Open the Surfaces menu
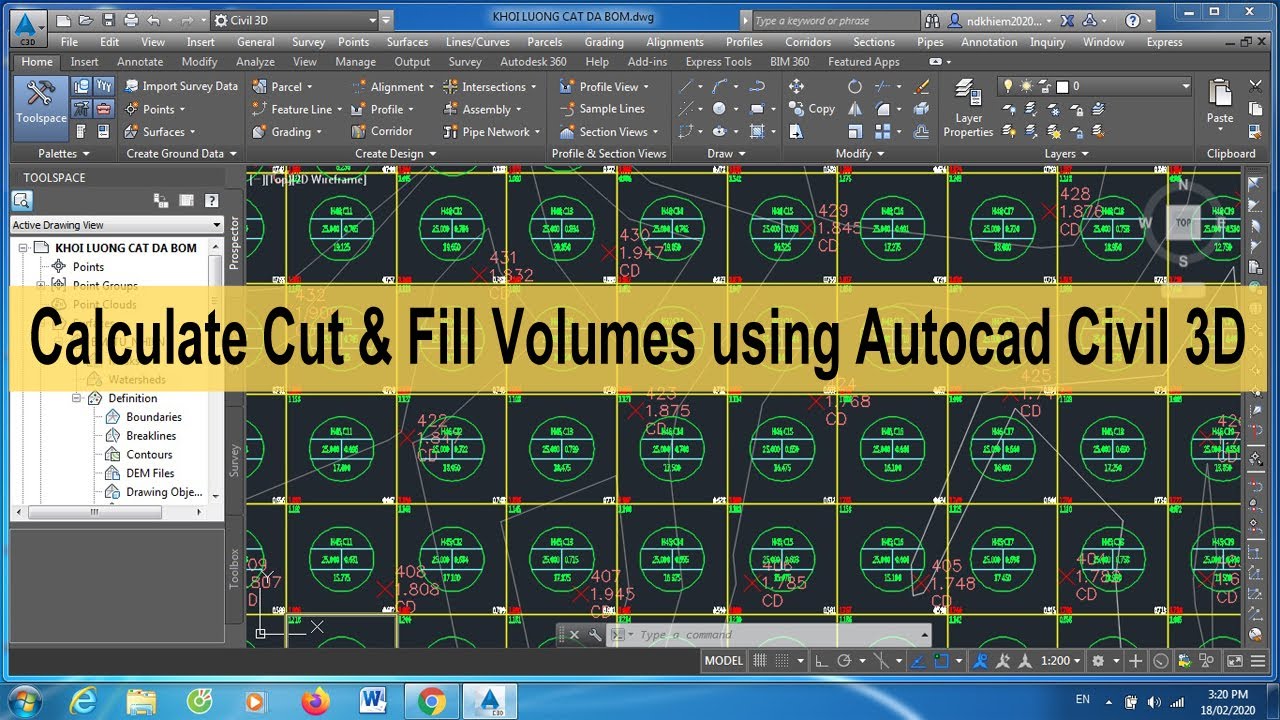The width and height of the screenshot is (1280, 720). (x=407, y=42)
